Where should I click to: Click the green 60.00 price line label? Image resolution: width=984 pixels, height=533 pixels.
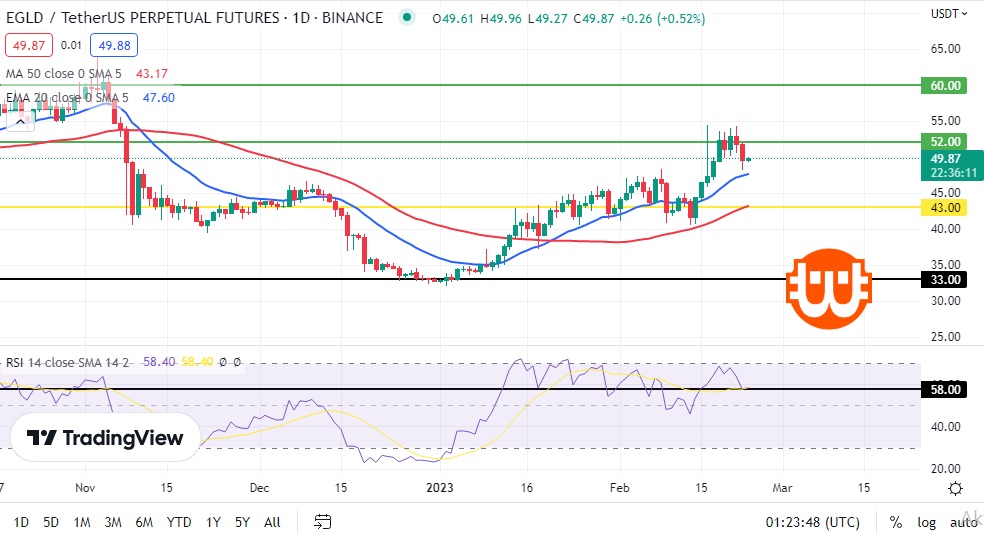(945, 86)
